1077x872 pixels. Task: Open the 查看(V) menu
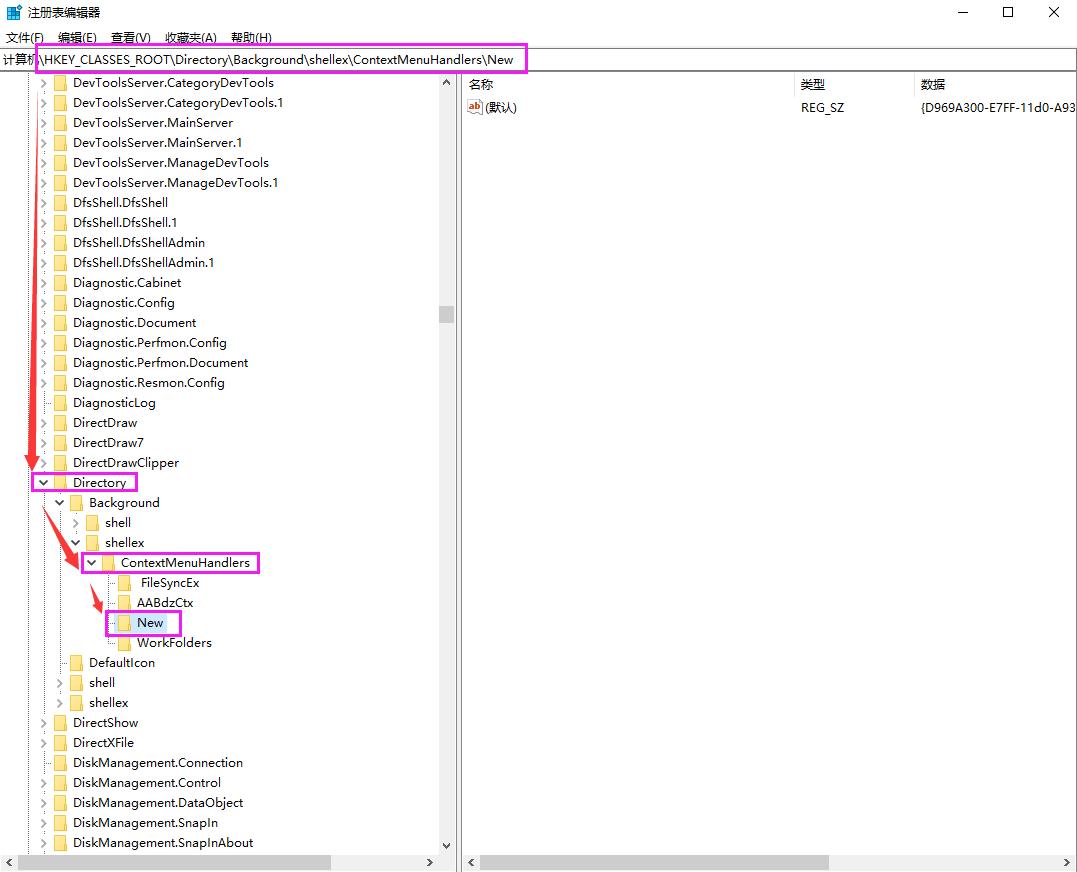click(x=130, y=38)
